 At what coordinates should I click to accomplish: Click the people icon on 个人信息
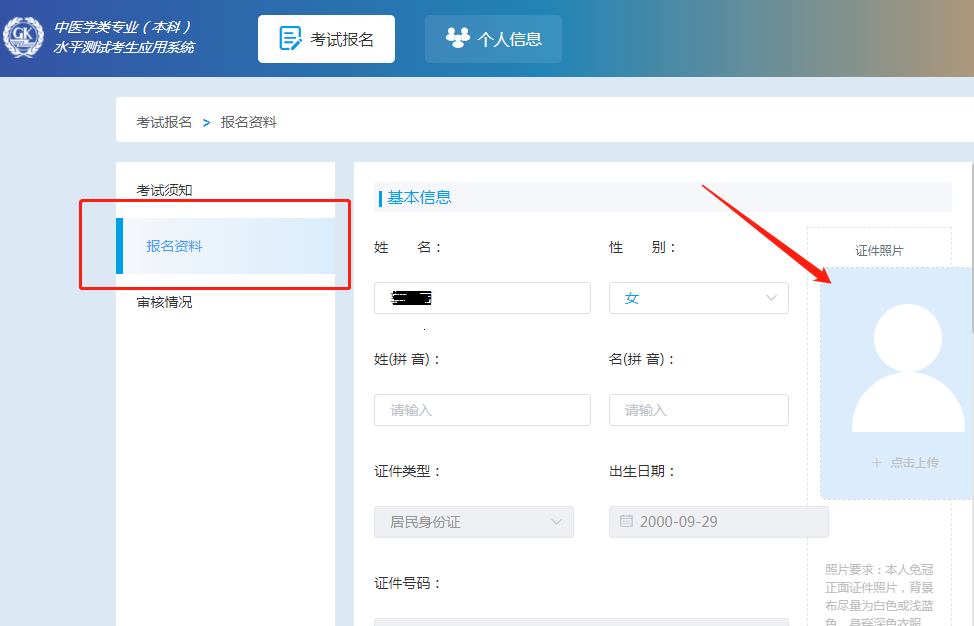[457, 39]
